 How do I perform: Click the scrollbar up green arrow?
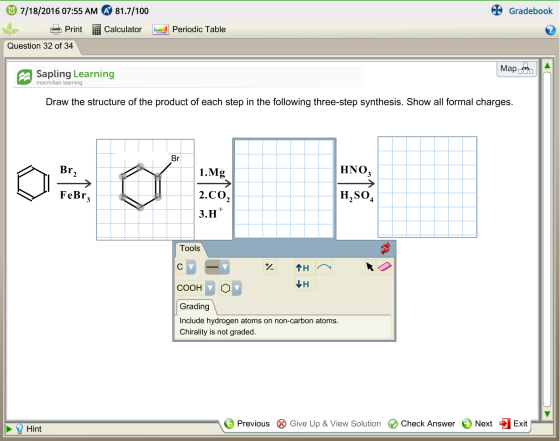[x=547, y=66]
